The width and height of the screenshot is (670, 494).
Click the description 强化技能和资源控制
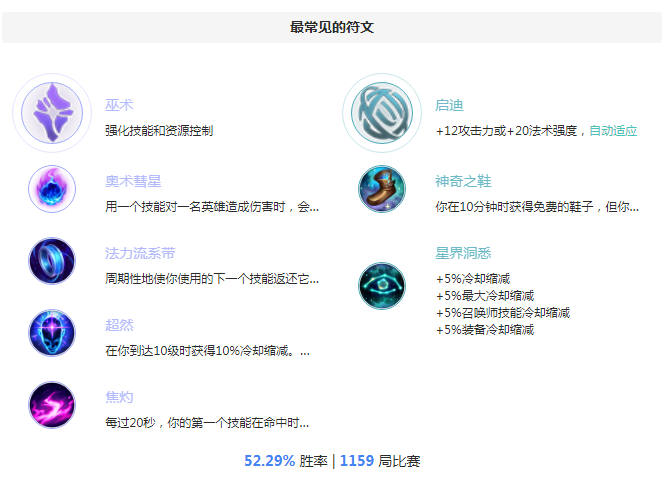[159, 131]
